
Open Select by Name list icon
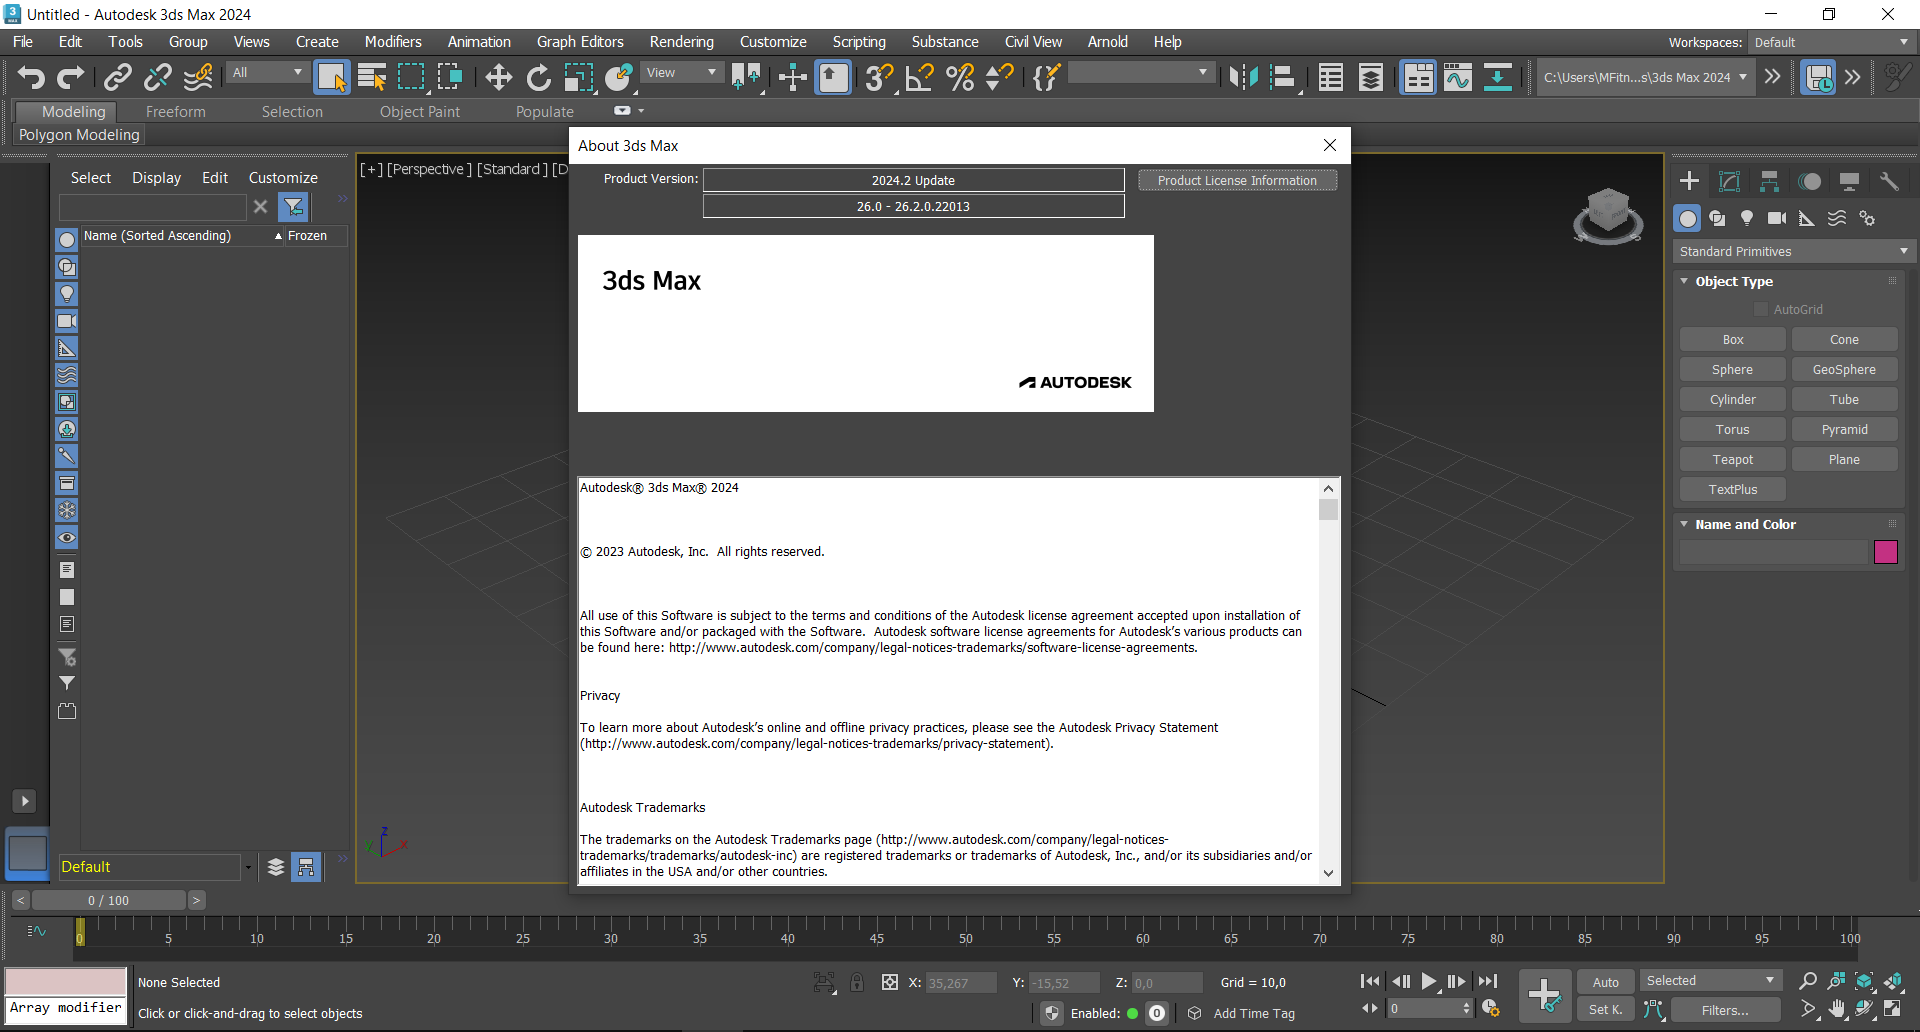pyautogui.click(x=372, y=77)
